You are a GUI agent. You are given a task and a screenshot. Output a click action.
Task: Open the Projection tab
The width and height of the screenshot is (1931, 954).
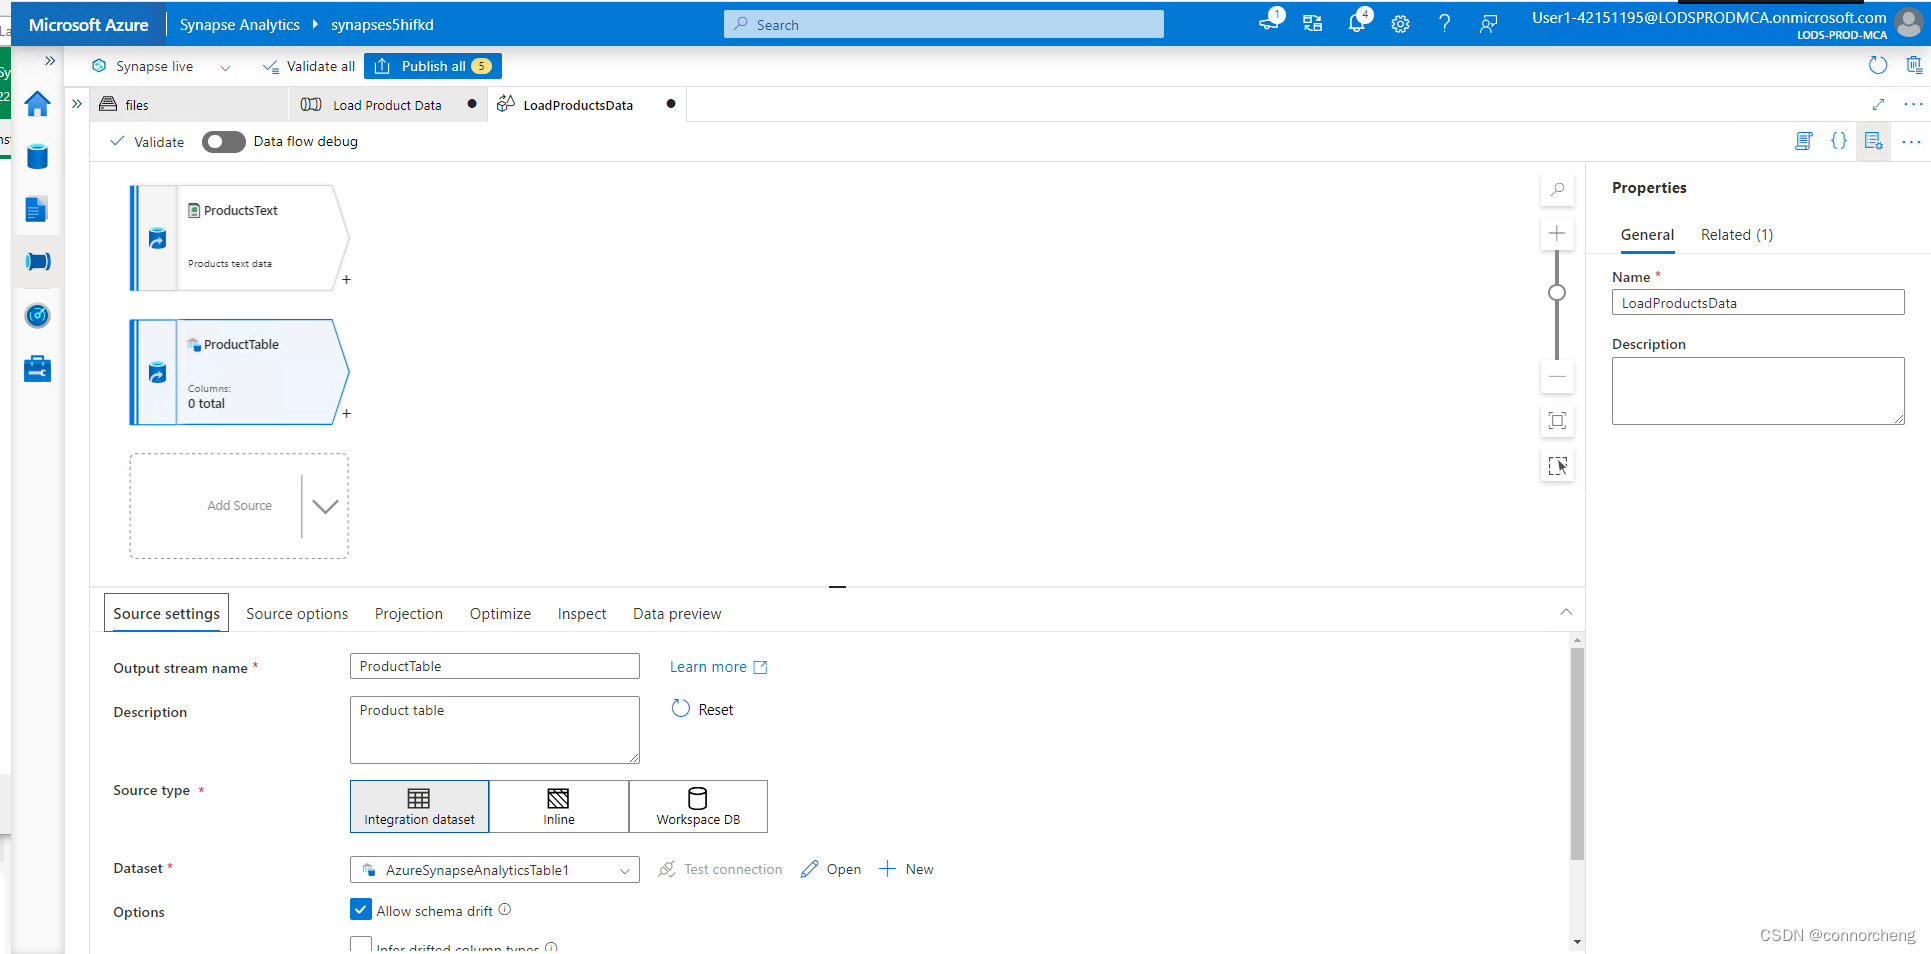click(408, 614)
